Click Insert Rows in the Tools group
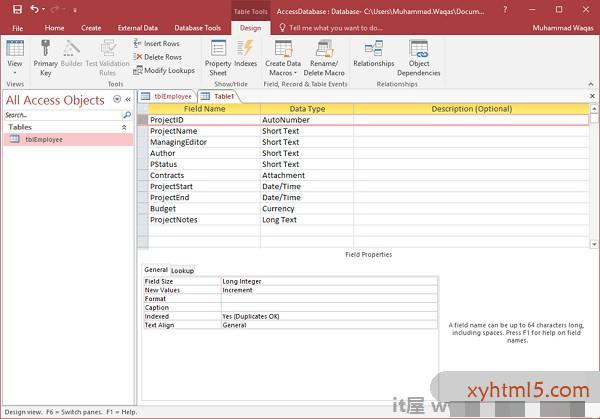This screenshot has height=419, width=600. tap(157, 44)
